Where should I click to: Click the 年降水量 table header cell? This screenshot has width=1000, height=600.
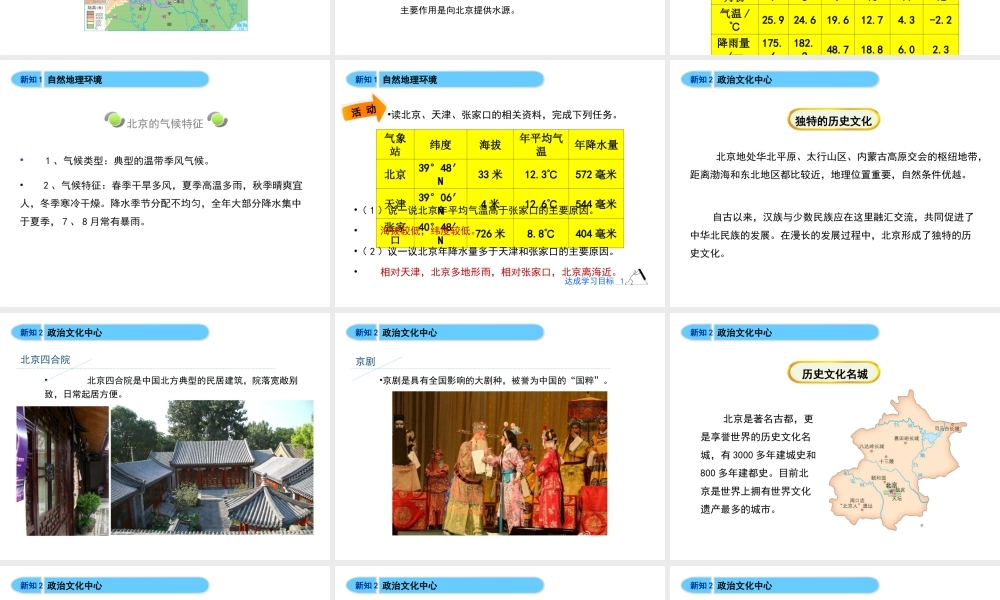pyautogui.click(x=596, y=145)
